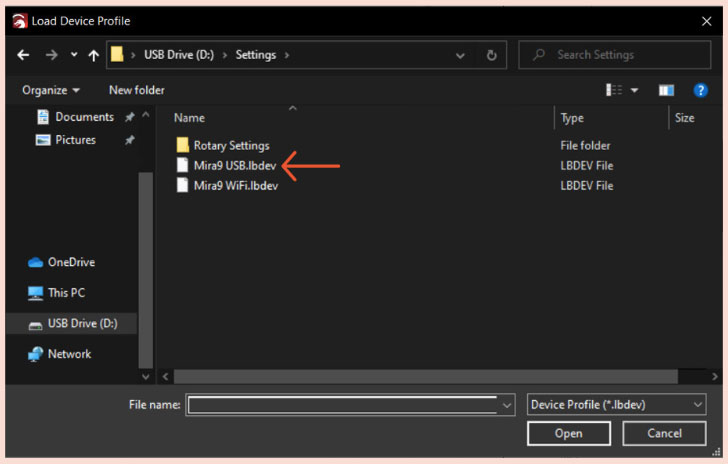Open the File name dropdown list

[507, 405]
